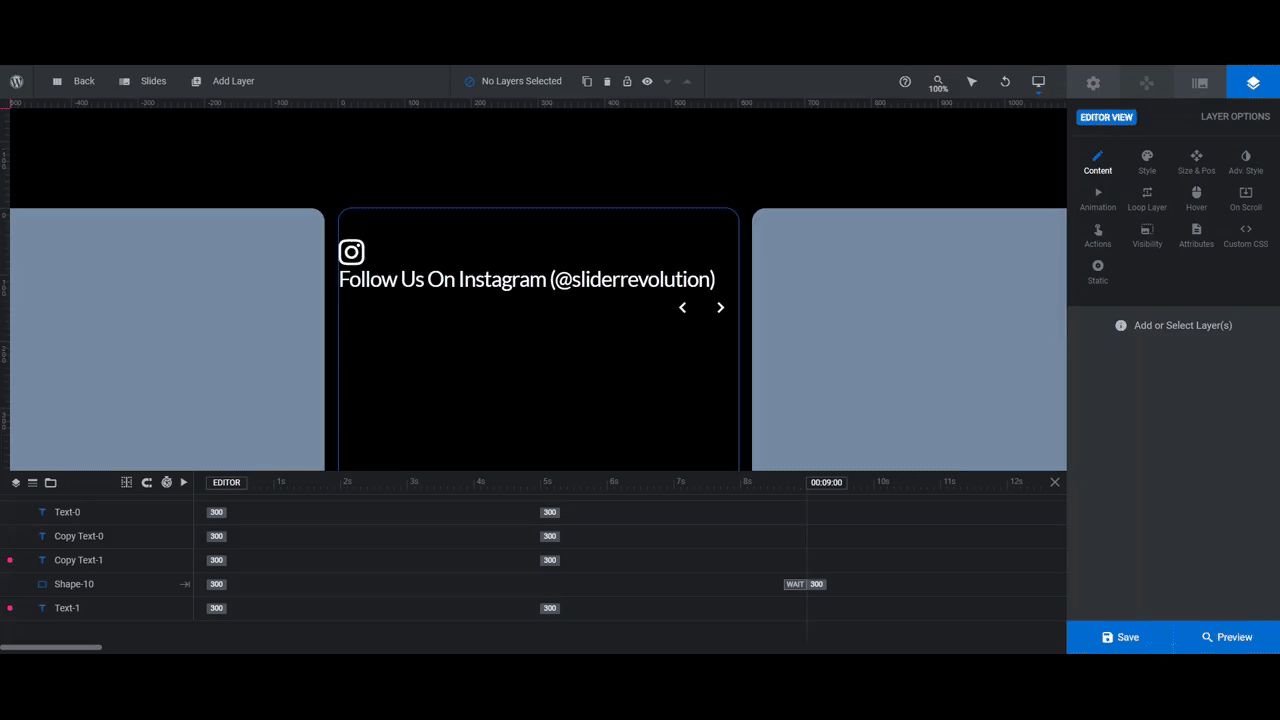Click the WAIT keyframe on Shape-10 track
The width and height of the screenshot is (1280, 720).
[795, 585]
